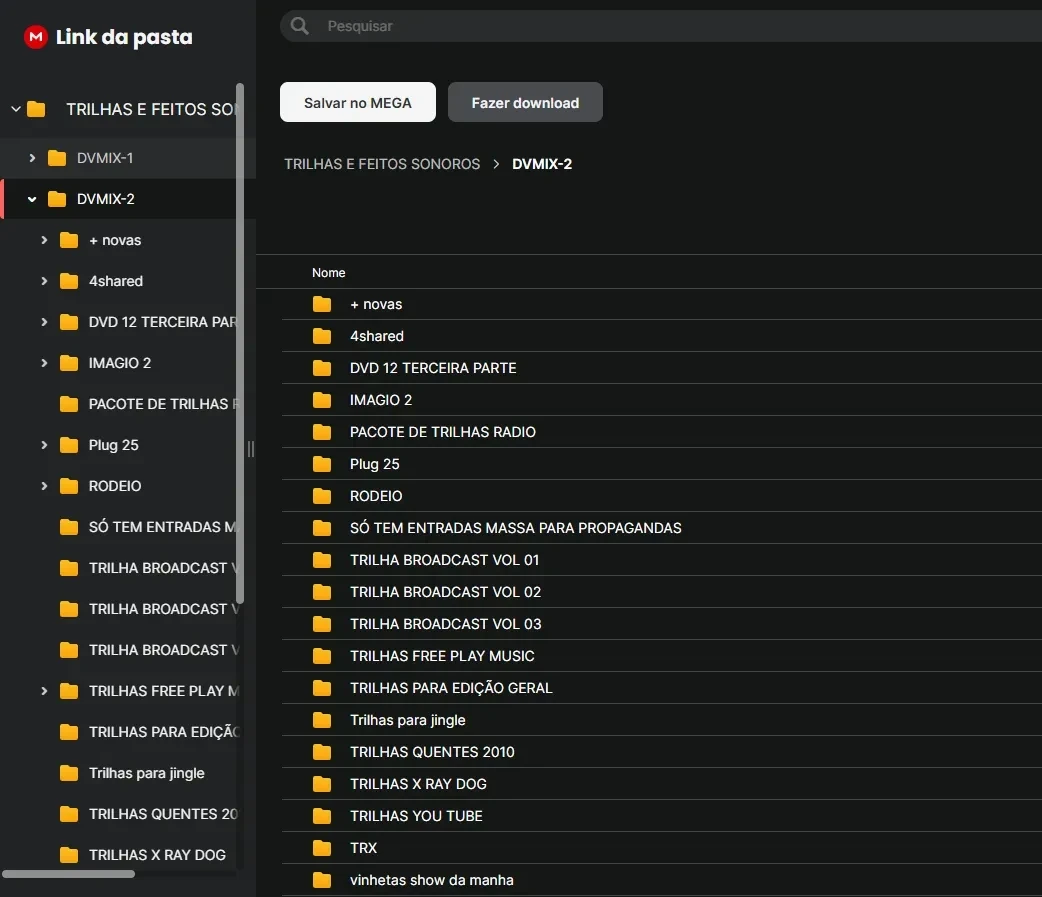Expand the '+ novas' folder in sidebar

click(44, 240)
